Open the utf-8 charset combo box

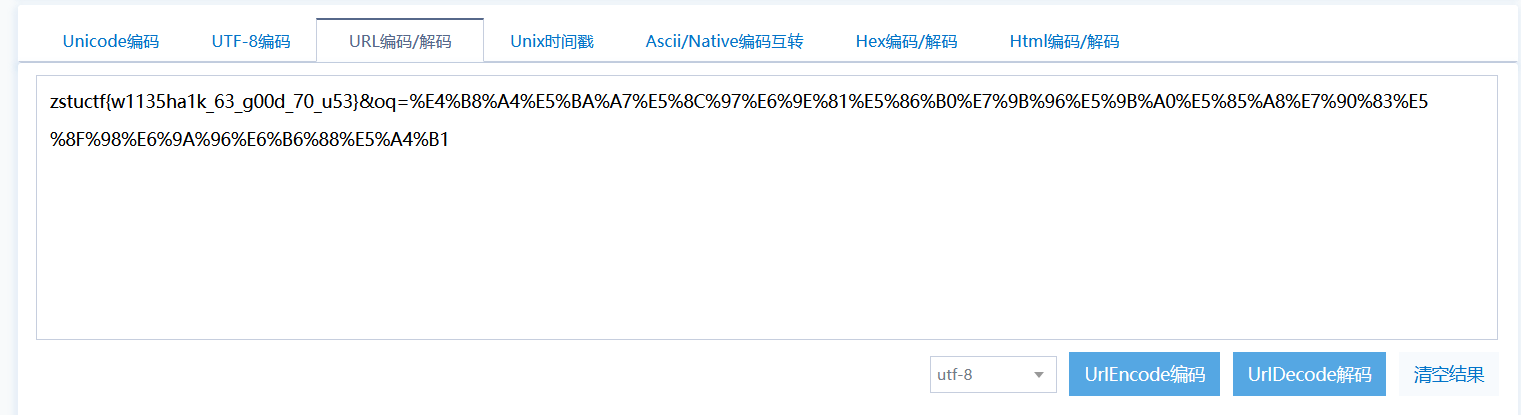(993, 375)
